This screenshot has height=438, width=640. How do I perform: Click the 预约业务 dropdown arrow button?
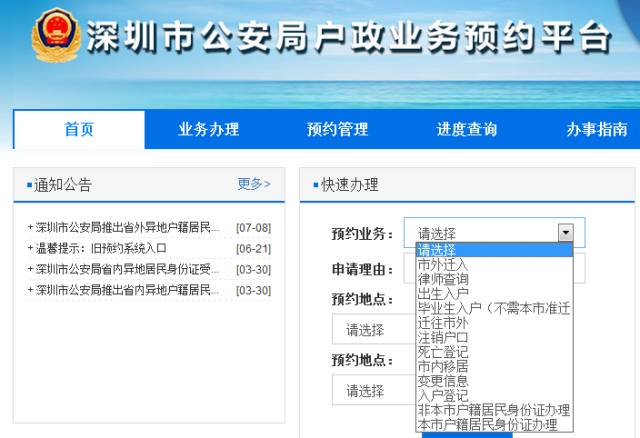pos(566,233)
